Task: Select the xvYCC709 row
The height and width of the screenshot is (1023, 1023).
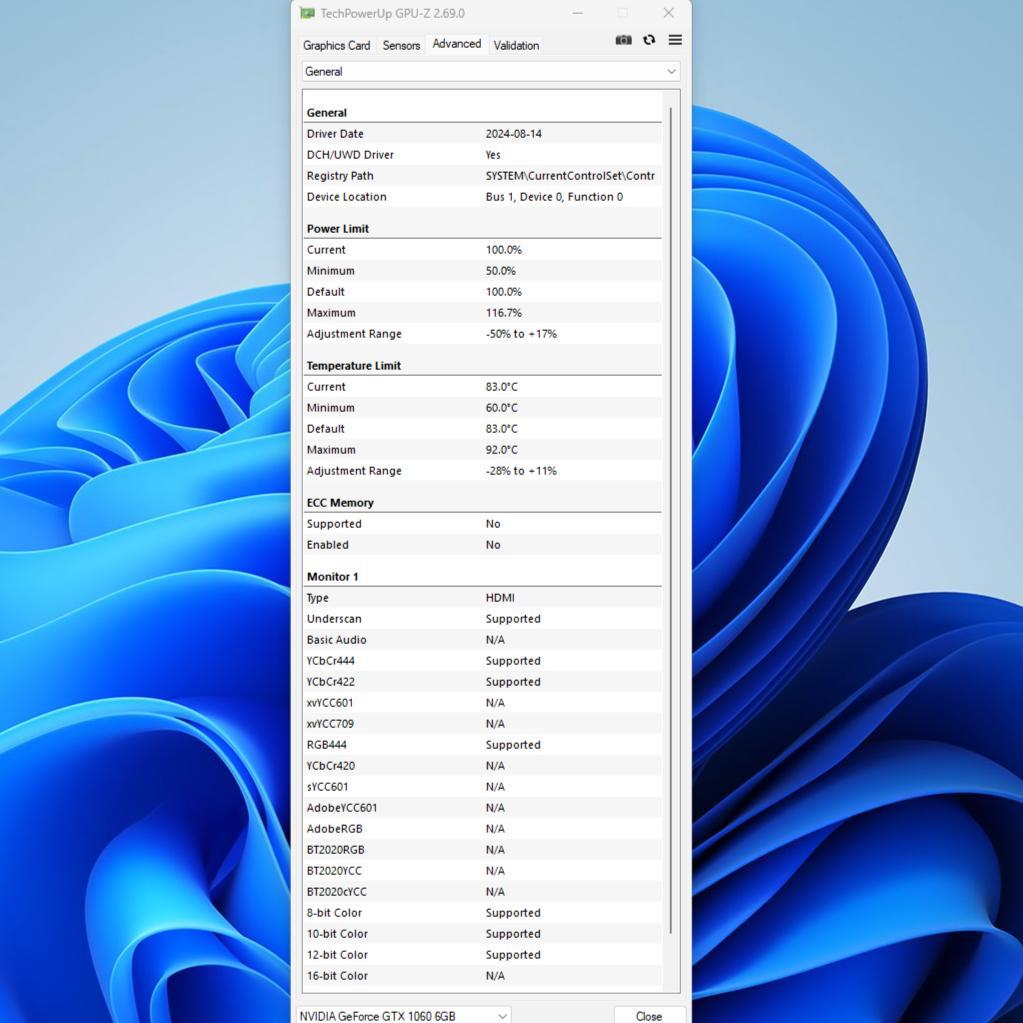Action: (x=483, y=724)
